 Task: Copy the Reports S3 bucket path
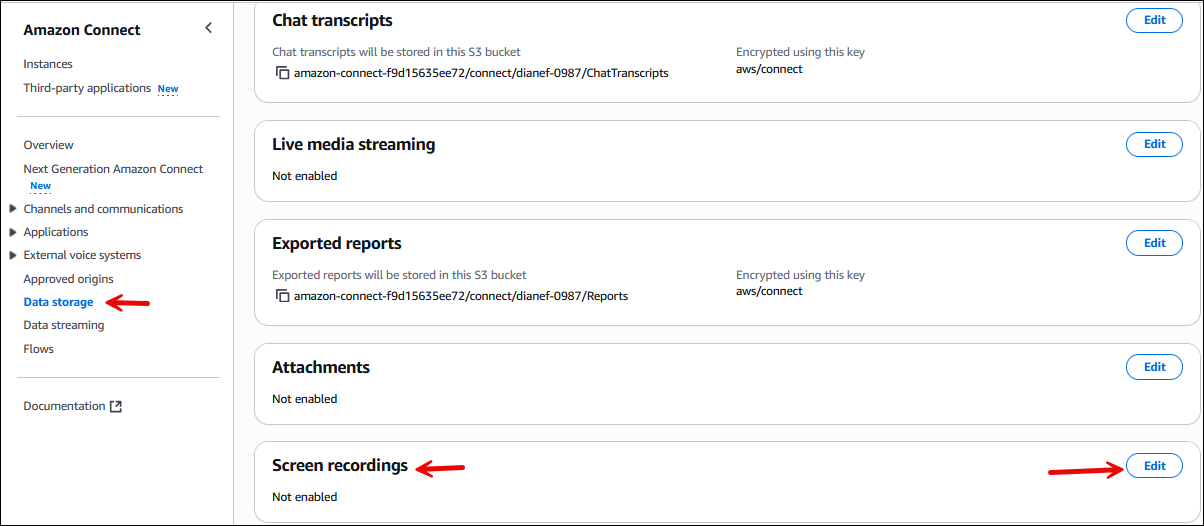point(282,296)
